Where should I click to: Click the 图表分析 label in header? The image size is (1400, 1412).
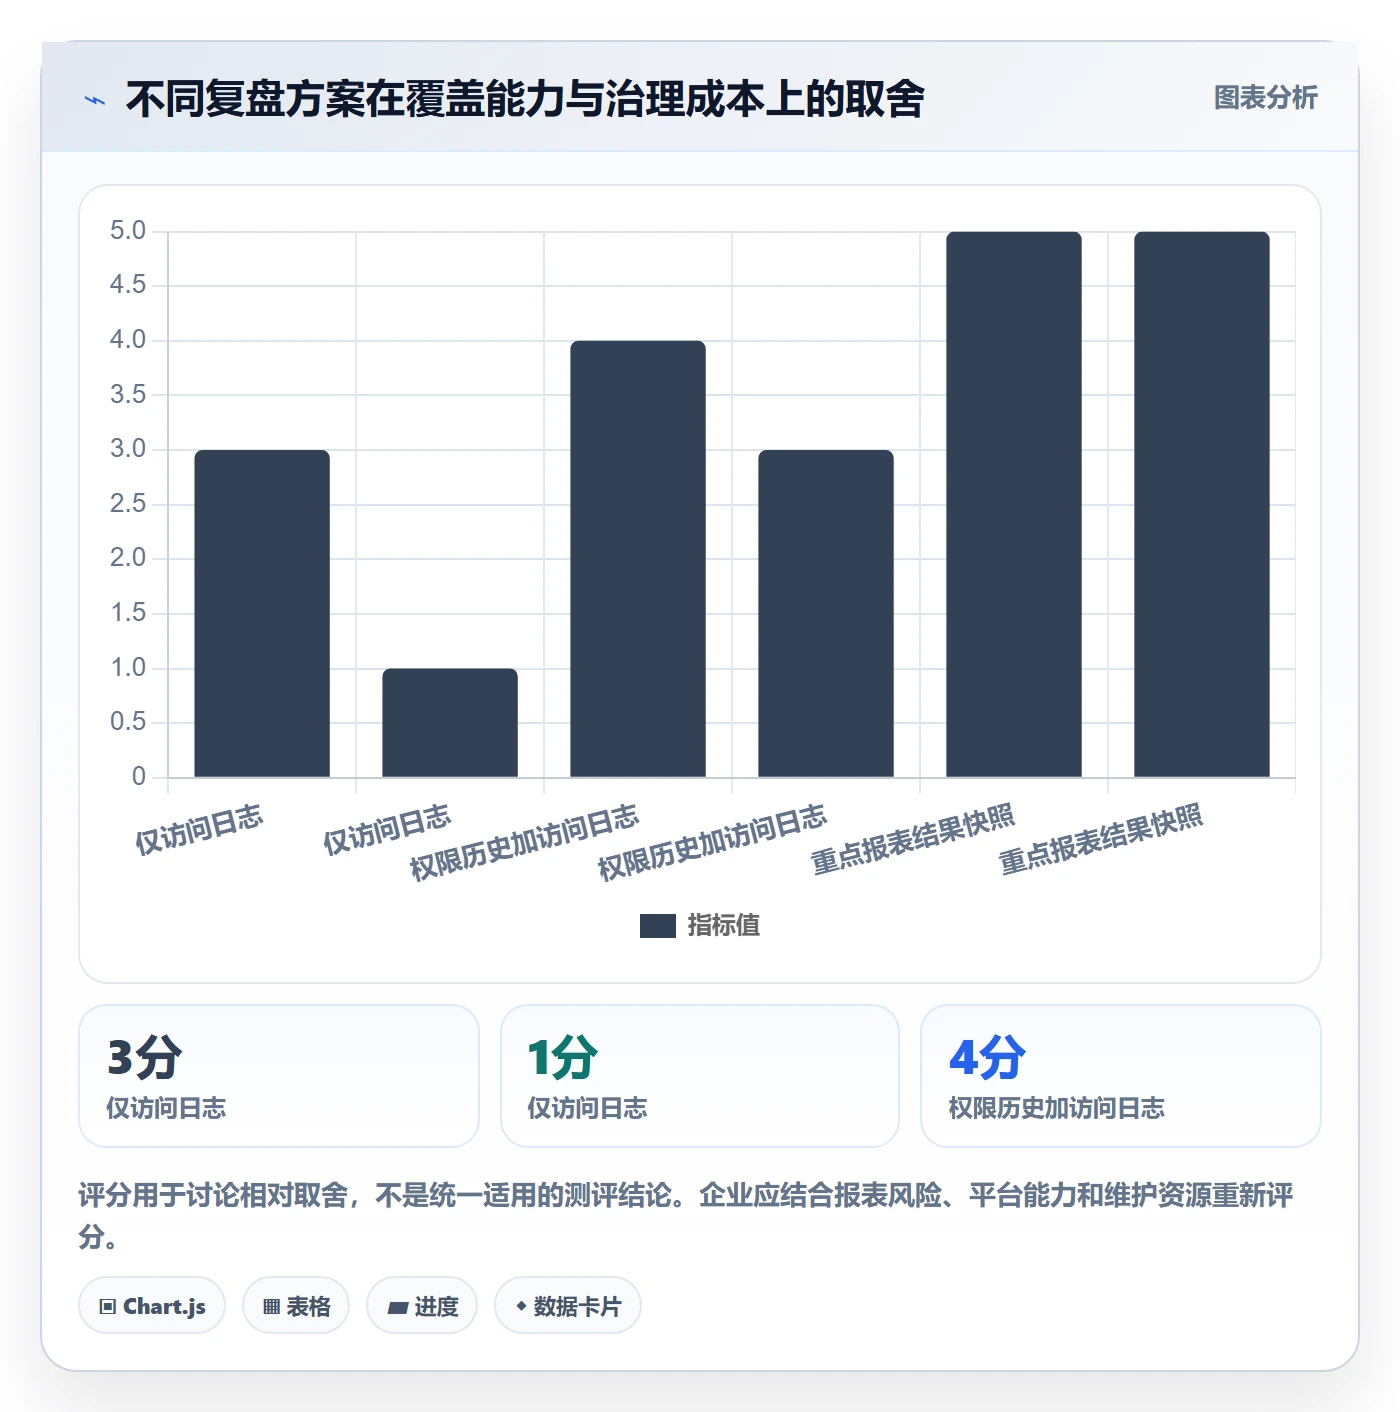(x=1265, y=98)
